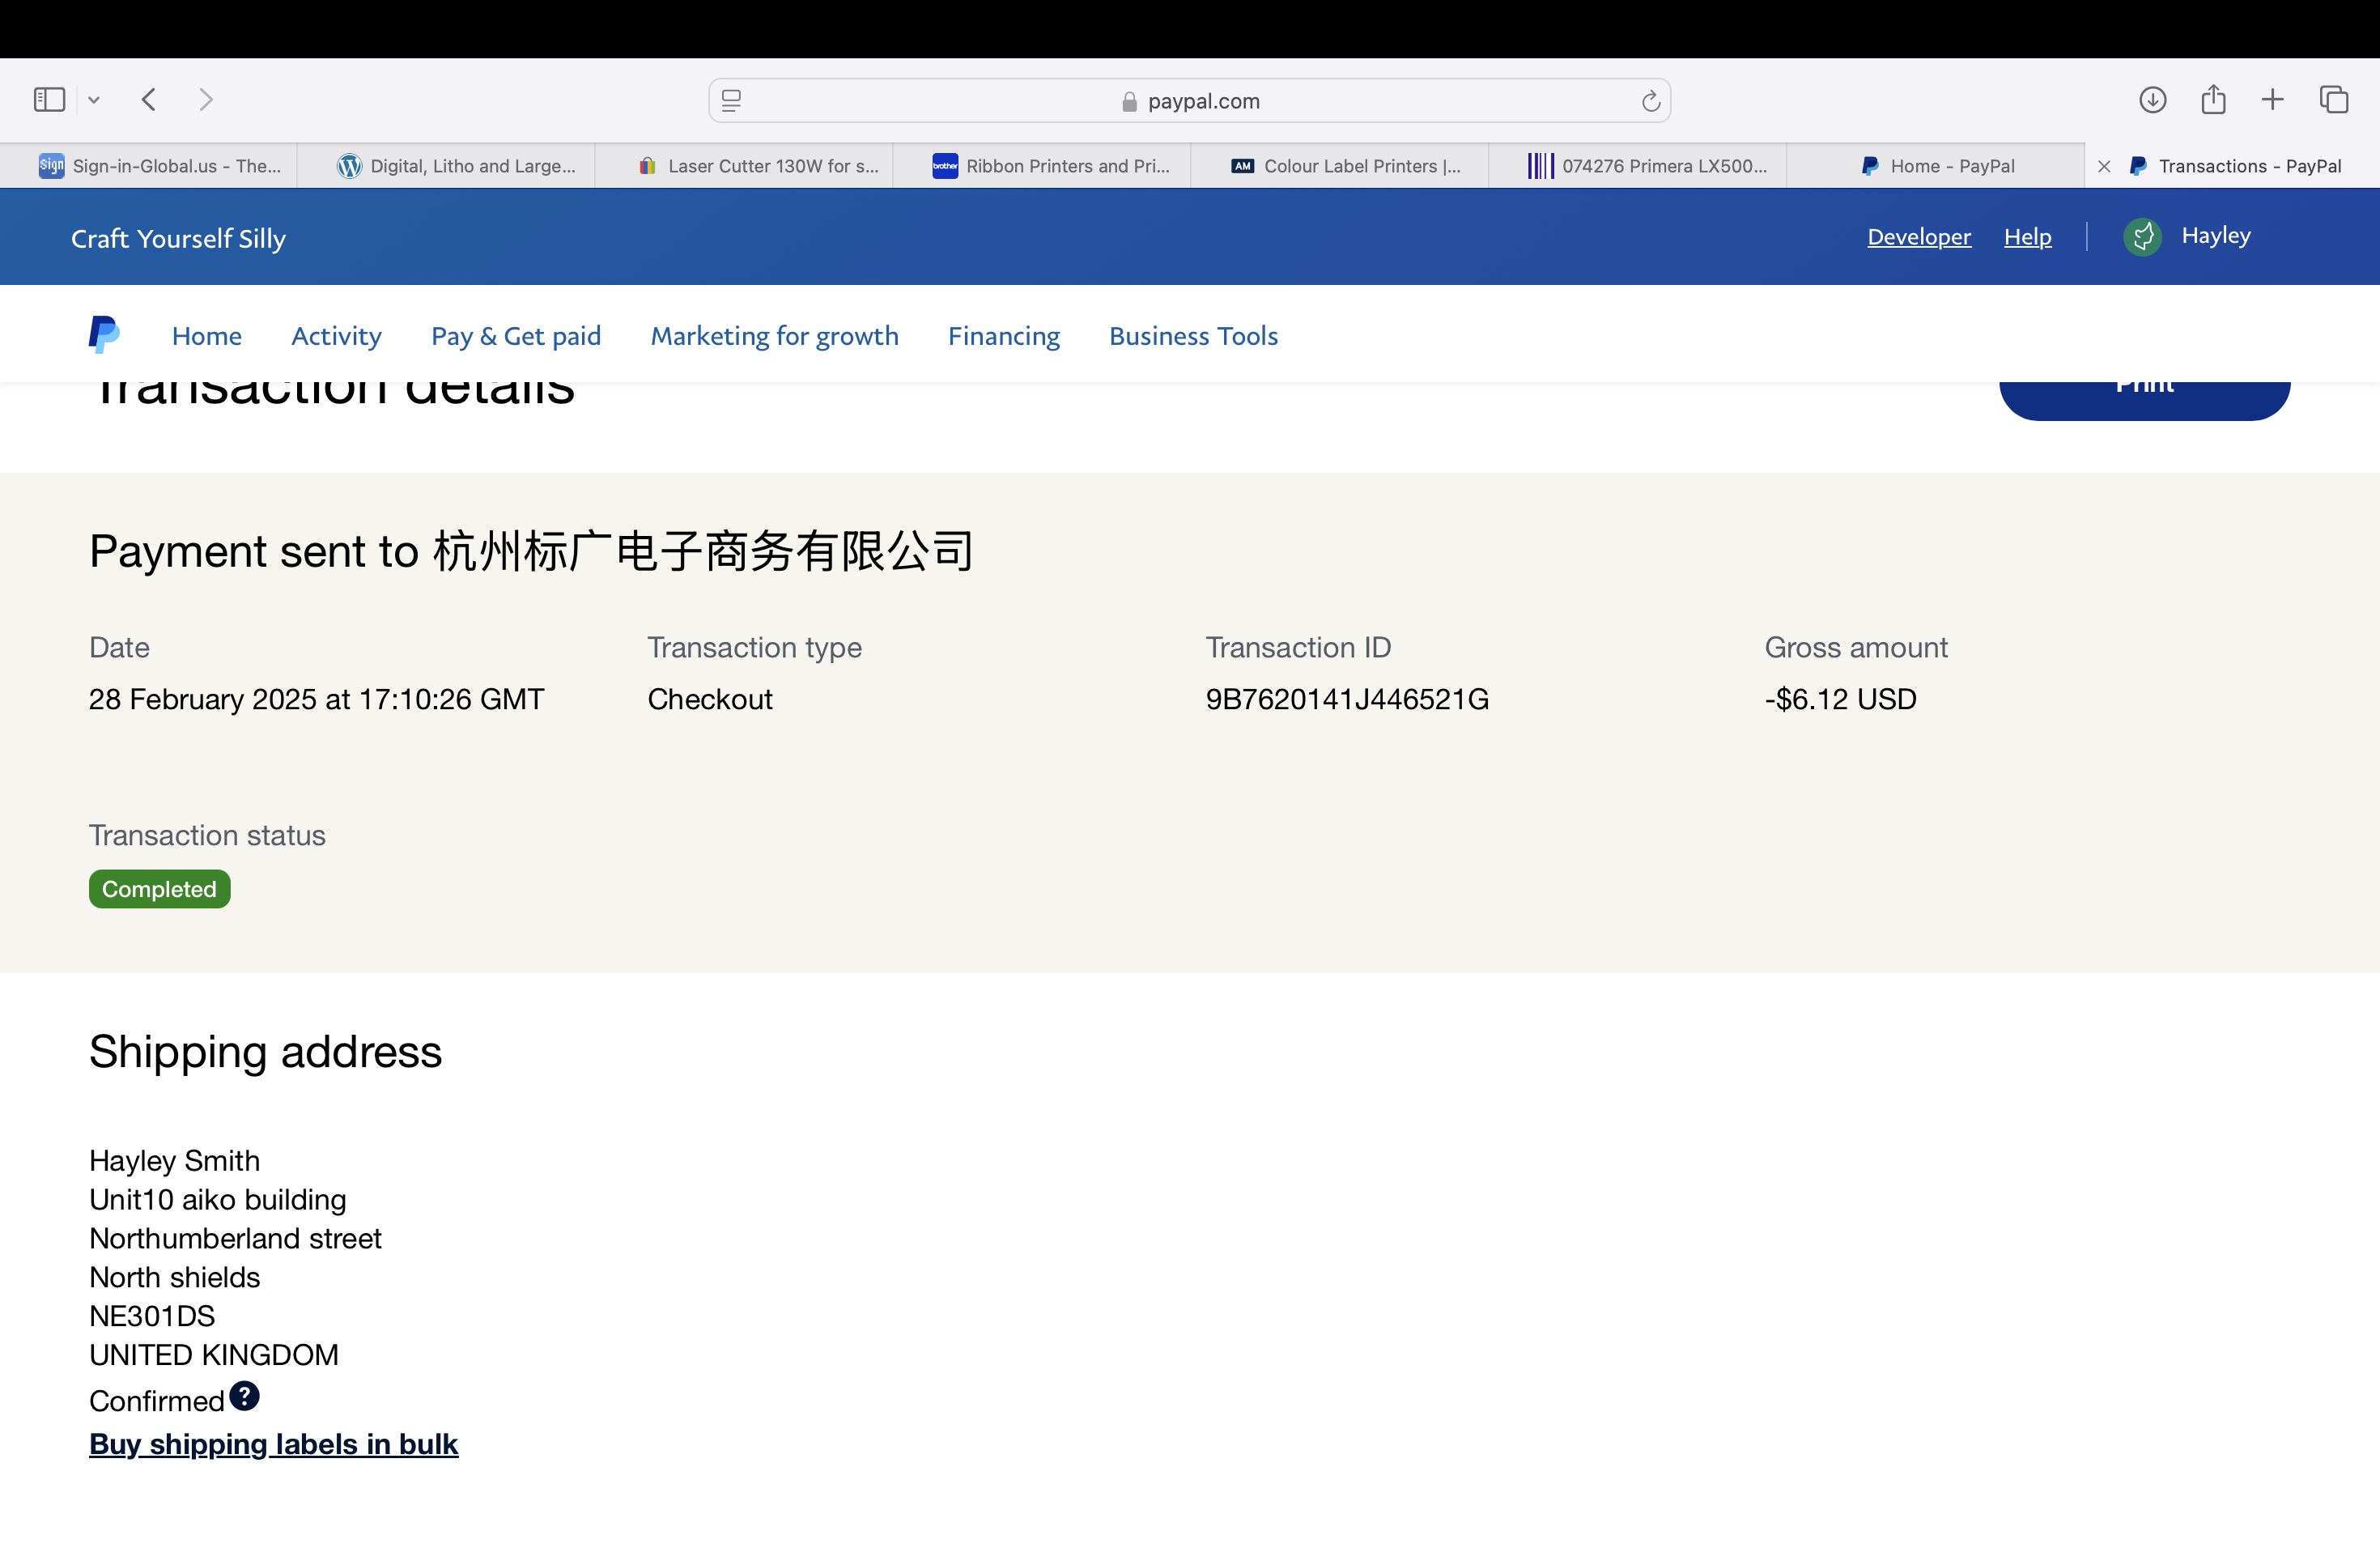The image size is (2380, 1548).
Task: Click the Completed status badge
Action: [160, 889]
